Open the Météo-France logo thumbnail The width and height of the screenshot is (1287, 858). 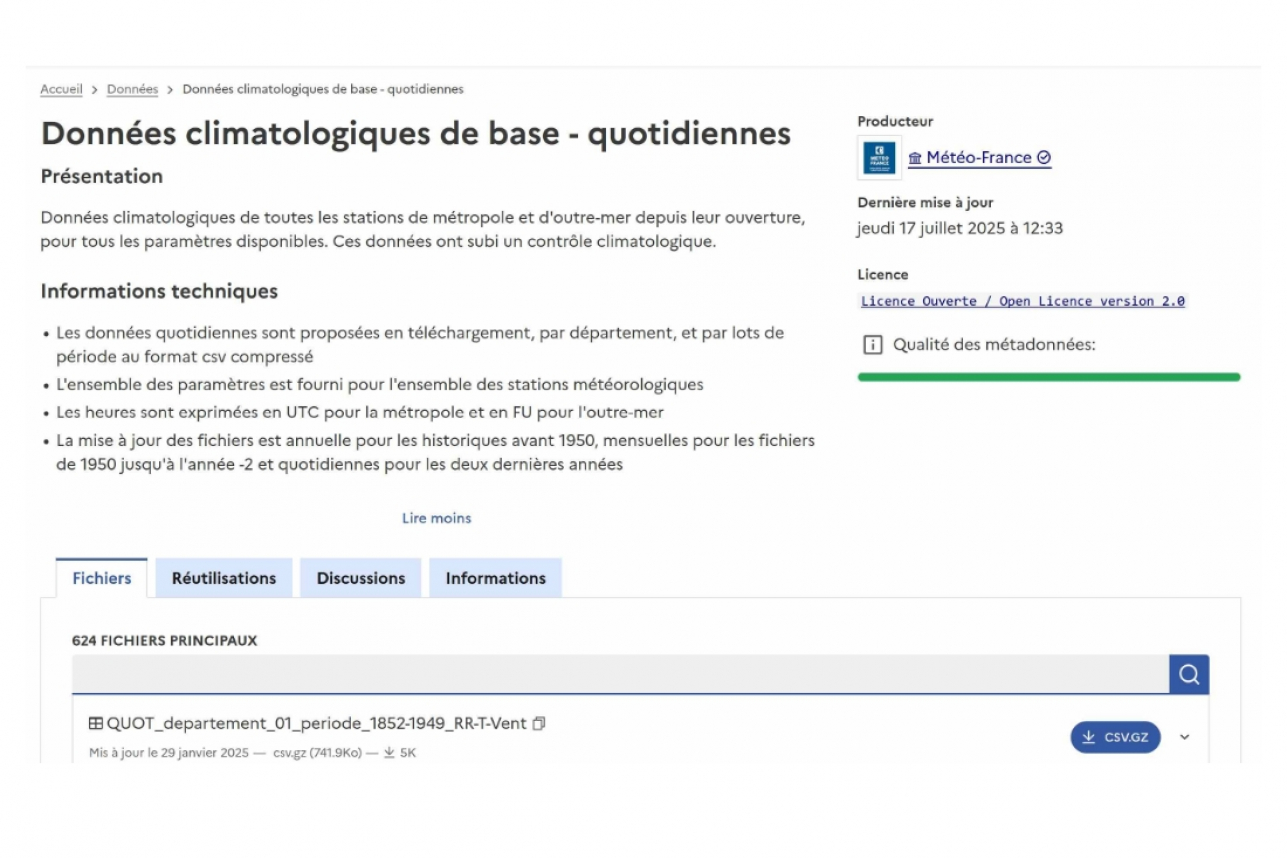pyautogui.click(x=879, y=158)
